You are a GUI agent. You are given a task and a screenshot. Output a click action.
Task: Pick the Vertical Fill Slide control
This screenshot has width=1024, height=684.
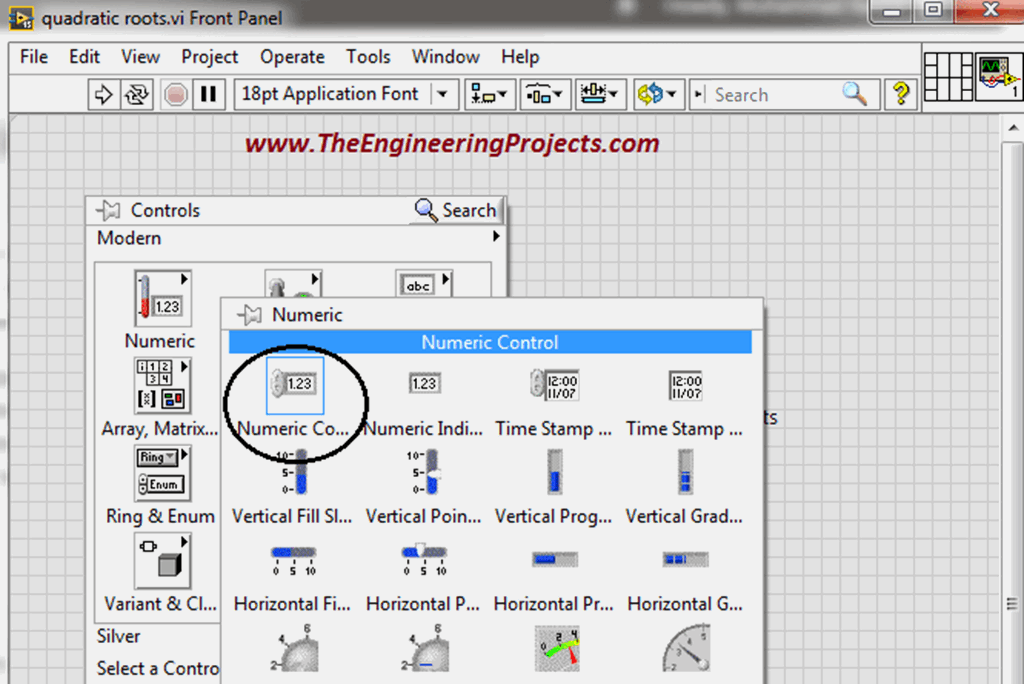click(x=293, y=471)
